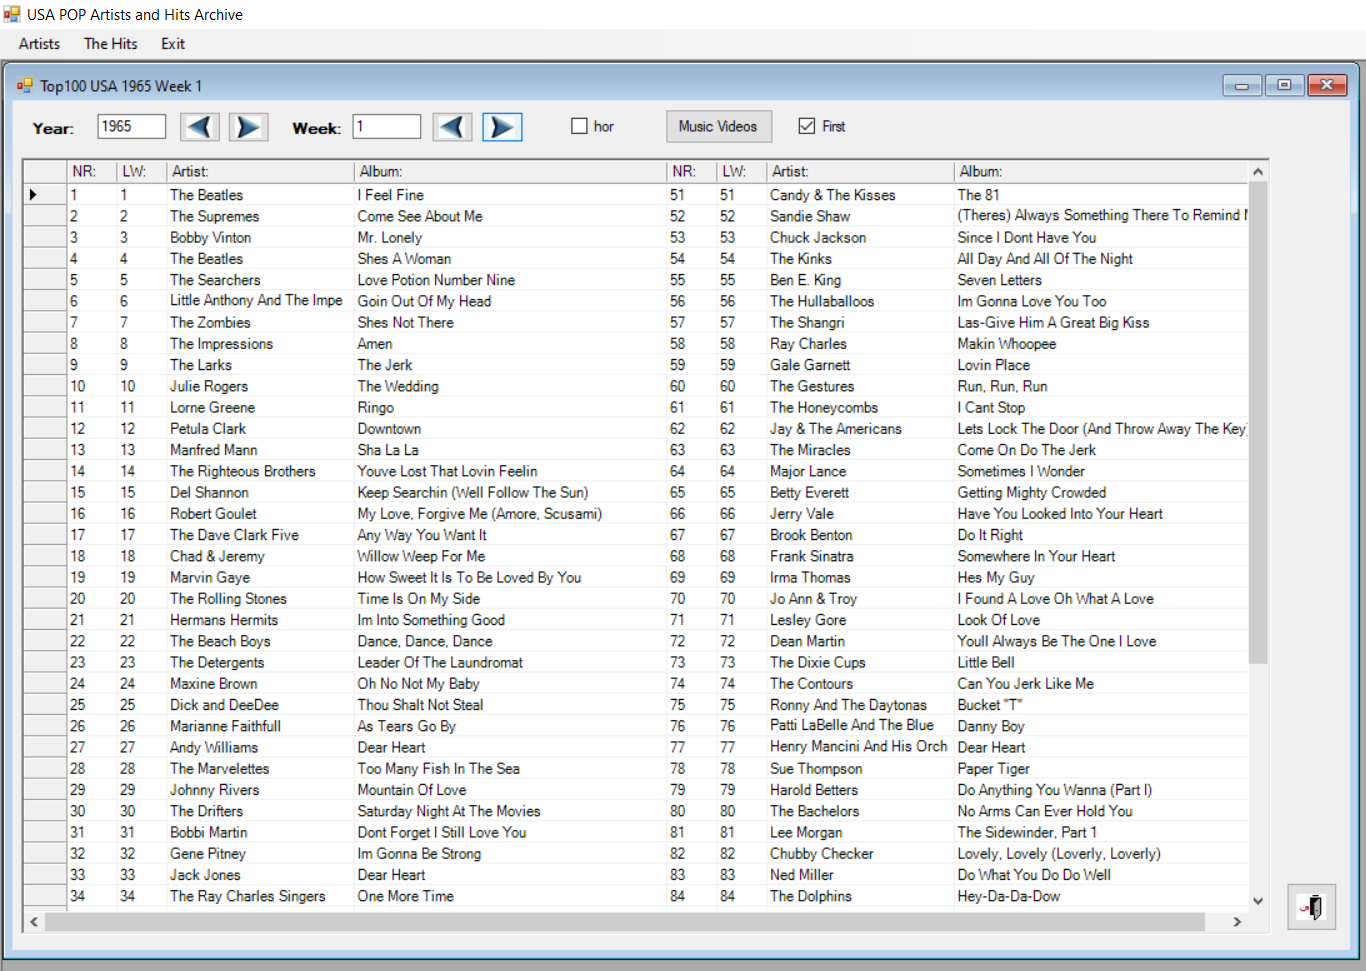Viewport: 1366px width, 971px height.
Task: Click 'Saturday Night At The Movies' cell
Action: 510,811
